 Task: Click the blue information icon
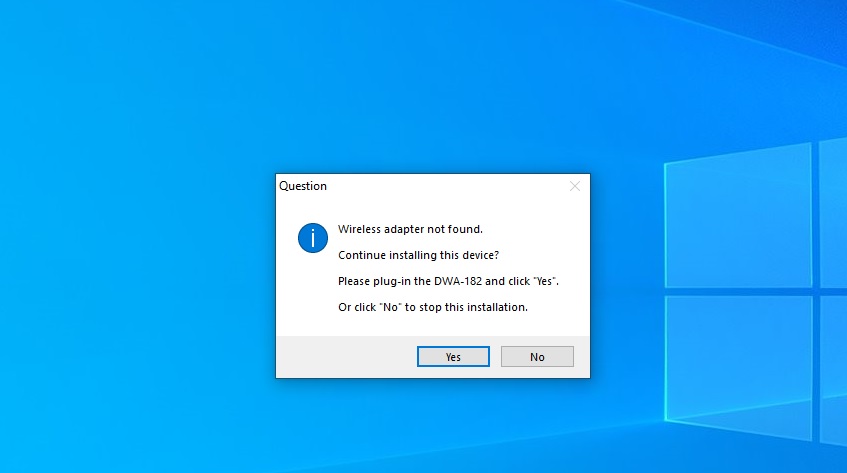[x=313, y=238]
